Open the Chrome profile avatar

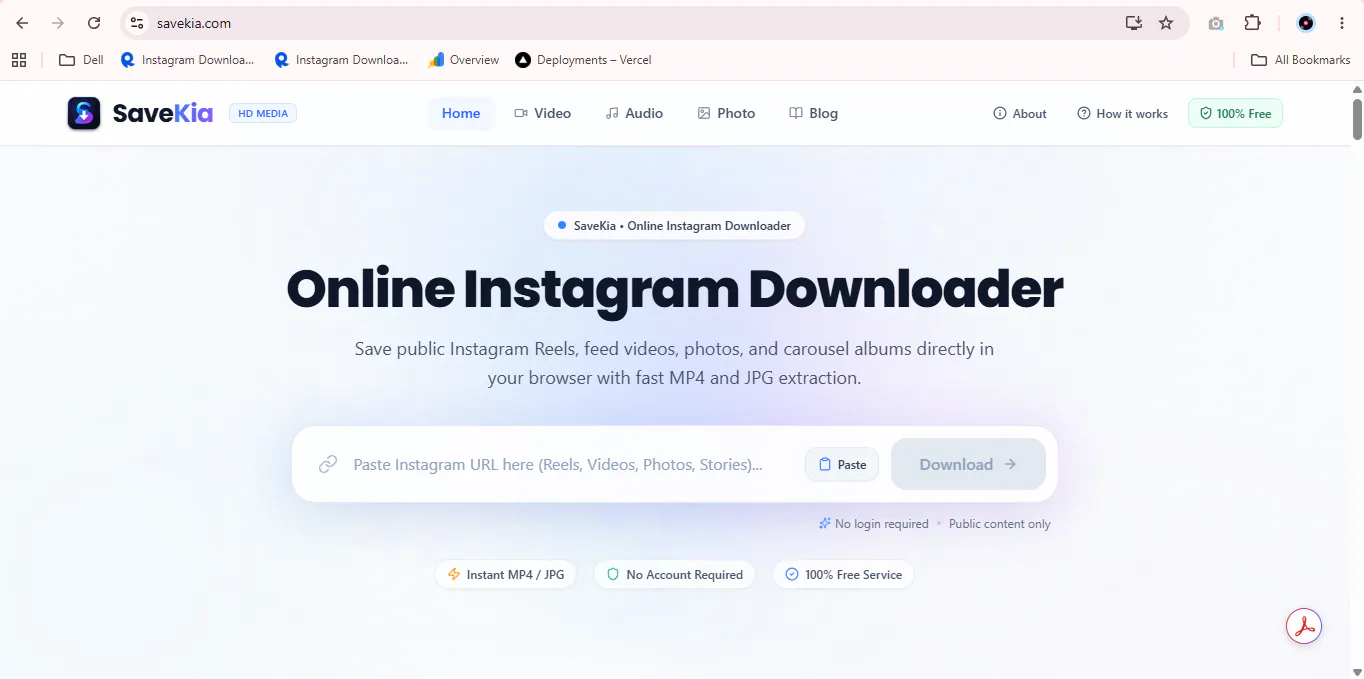point(1306,23)
